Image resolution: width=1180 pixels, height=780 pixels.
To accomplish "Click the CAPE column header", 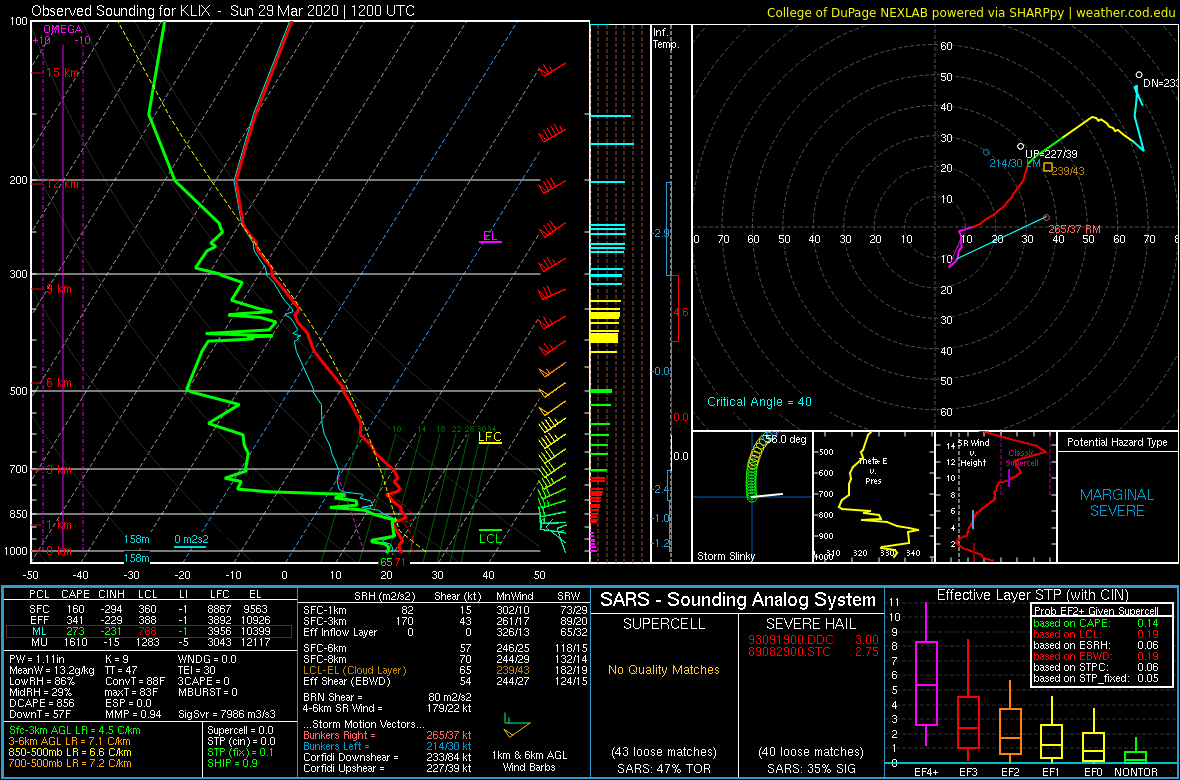I will (75, 594).
